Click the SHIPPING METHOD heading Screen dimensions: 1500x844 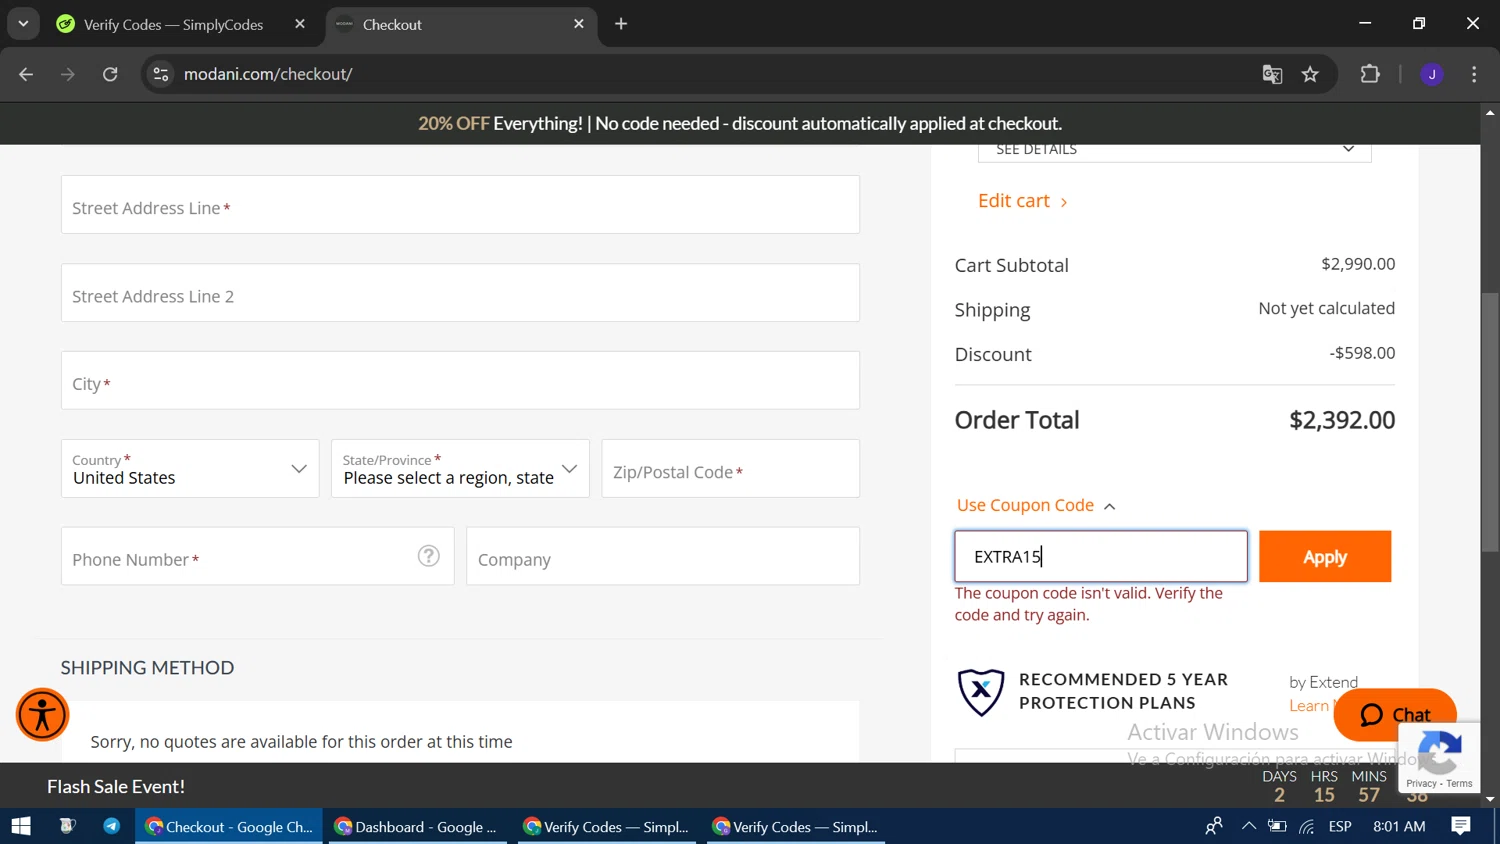pos(147,668)
